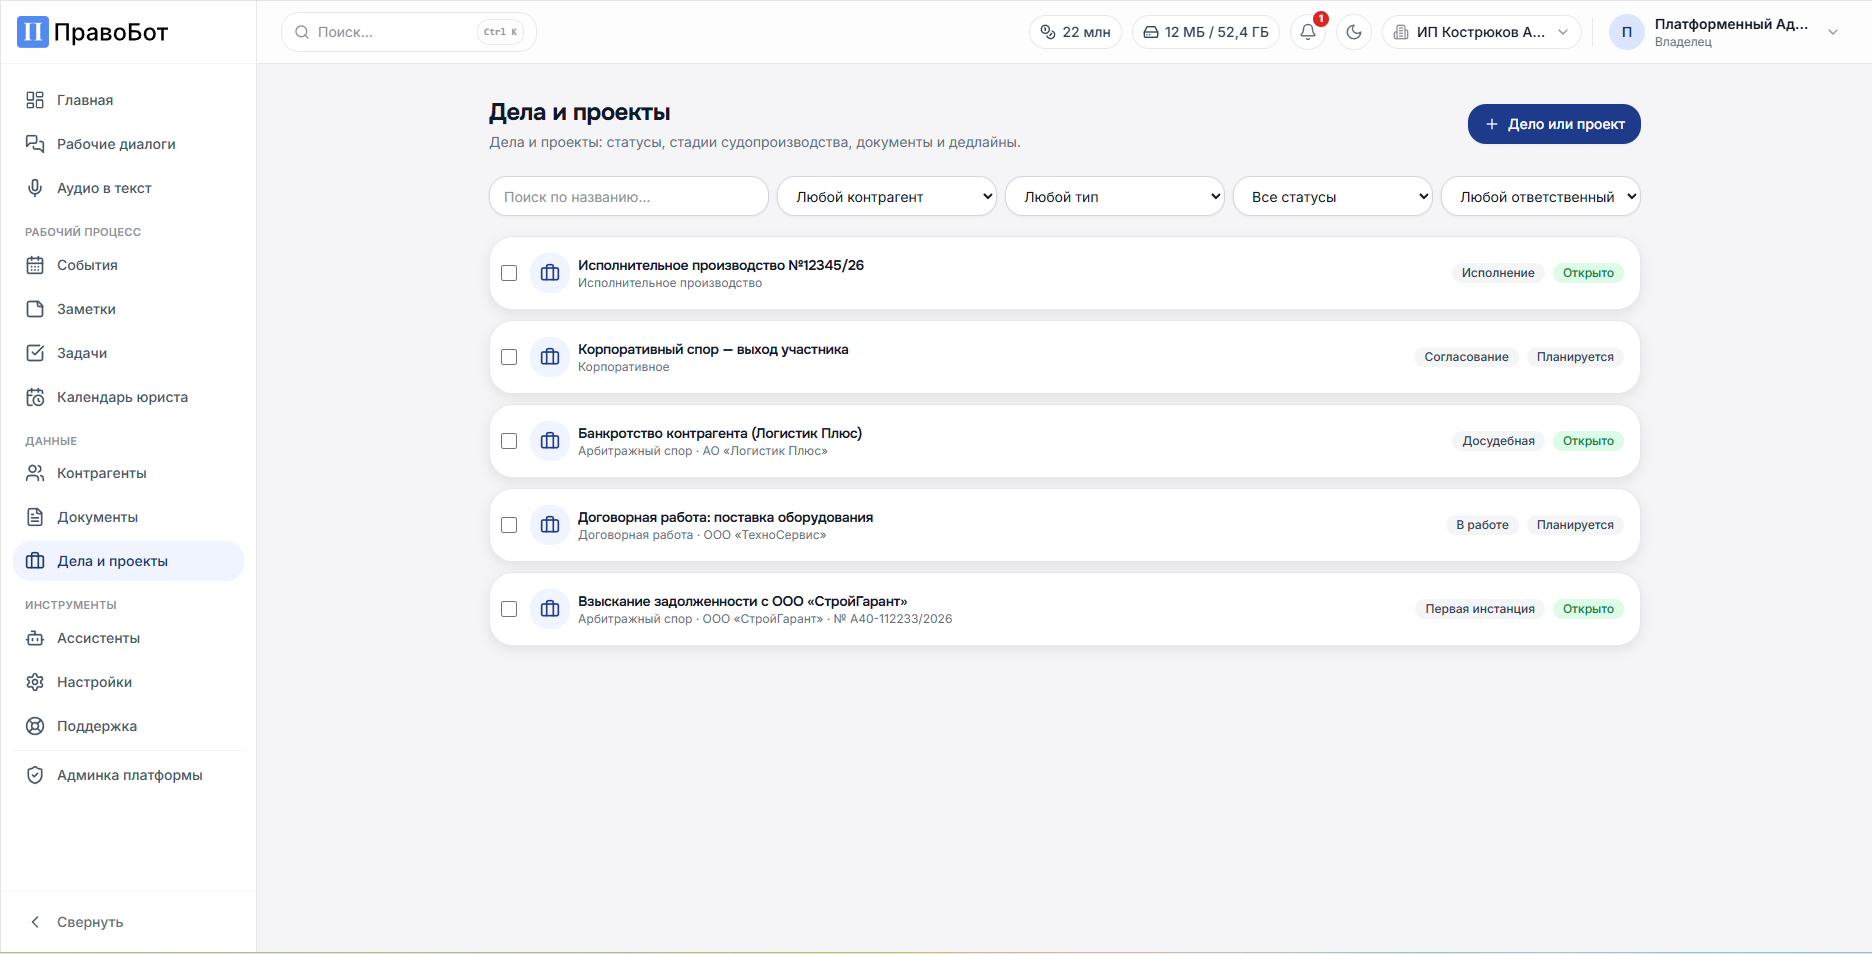This screenshot has height=954, width=1872.
Task: Click the Заметки note icon
Action: tap(35, 309)
